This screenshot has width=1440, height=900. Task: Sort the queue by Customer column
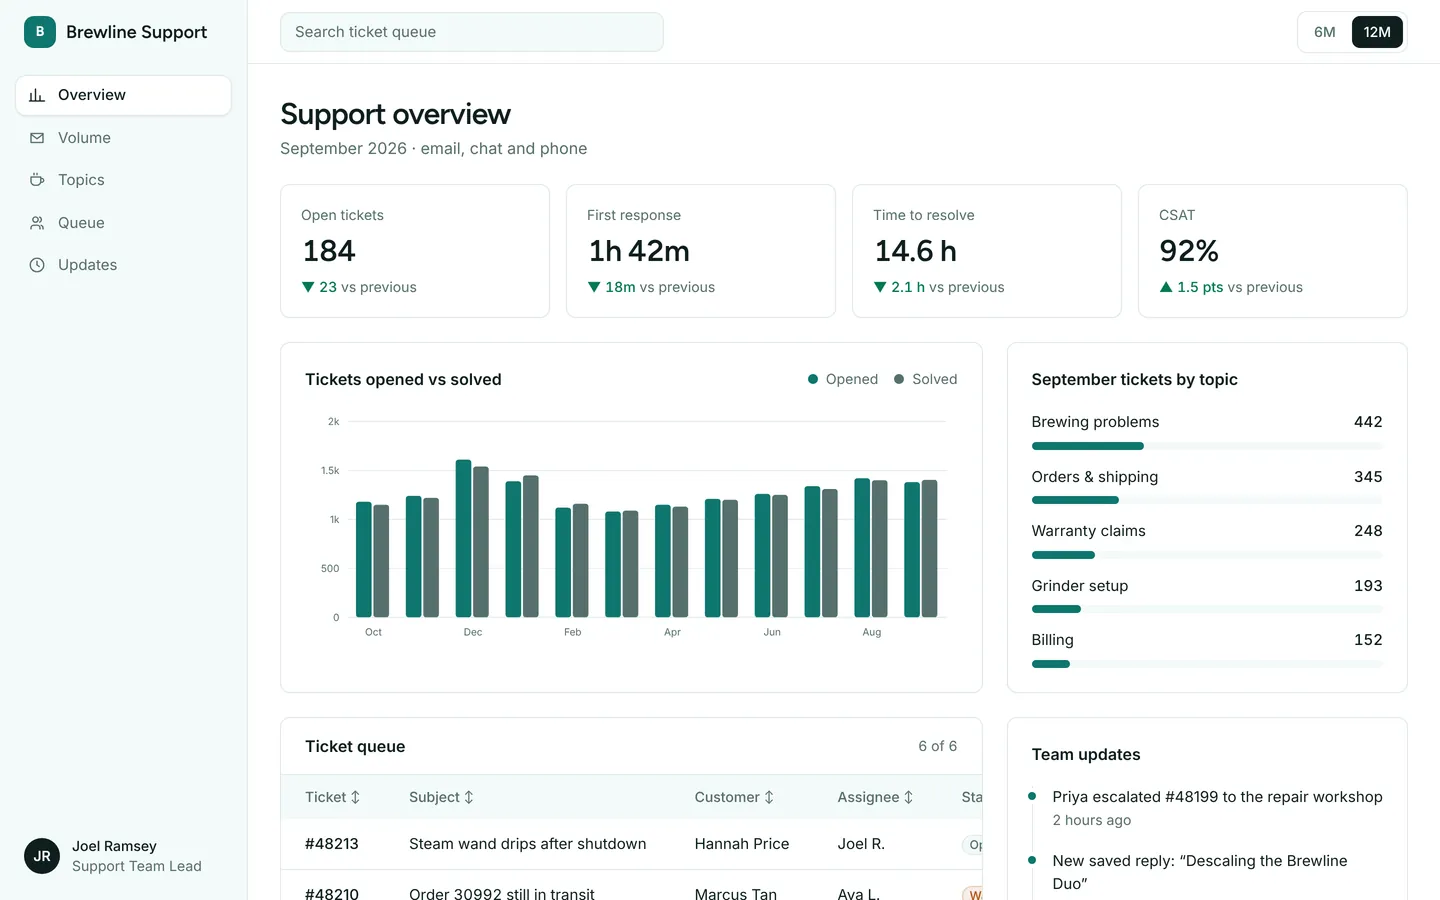(734, 797)
